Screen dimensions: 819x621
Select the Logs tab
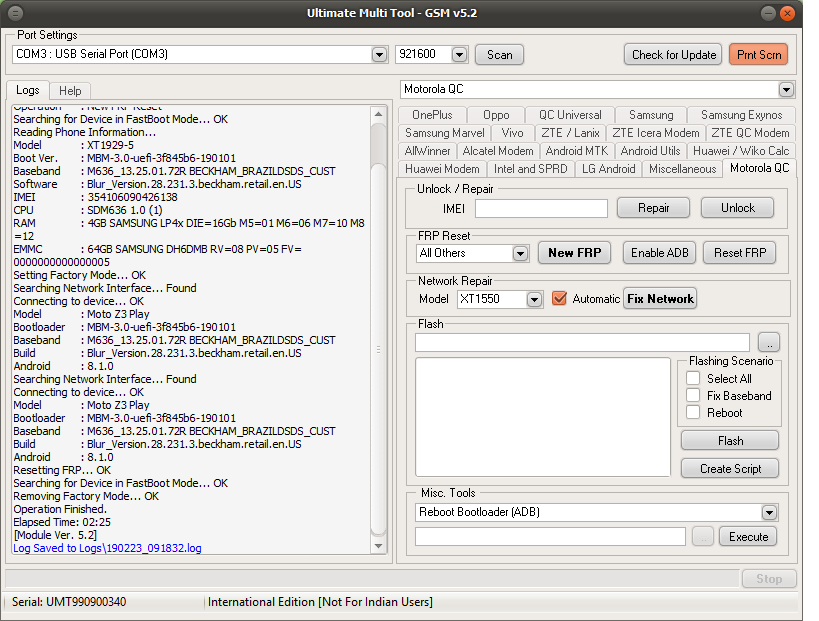point(28,90)
